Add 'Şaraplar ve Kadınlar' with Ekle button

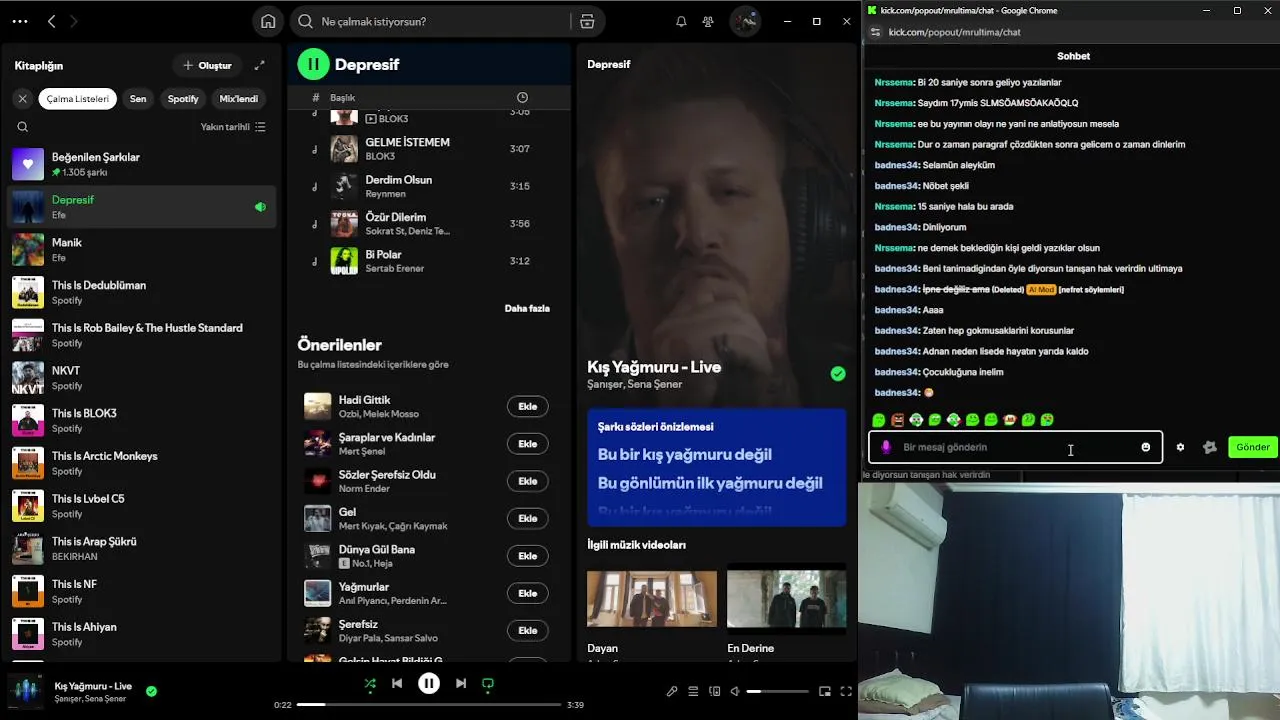[x=528, y=444]
